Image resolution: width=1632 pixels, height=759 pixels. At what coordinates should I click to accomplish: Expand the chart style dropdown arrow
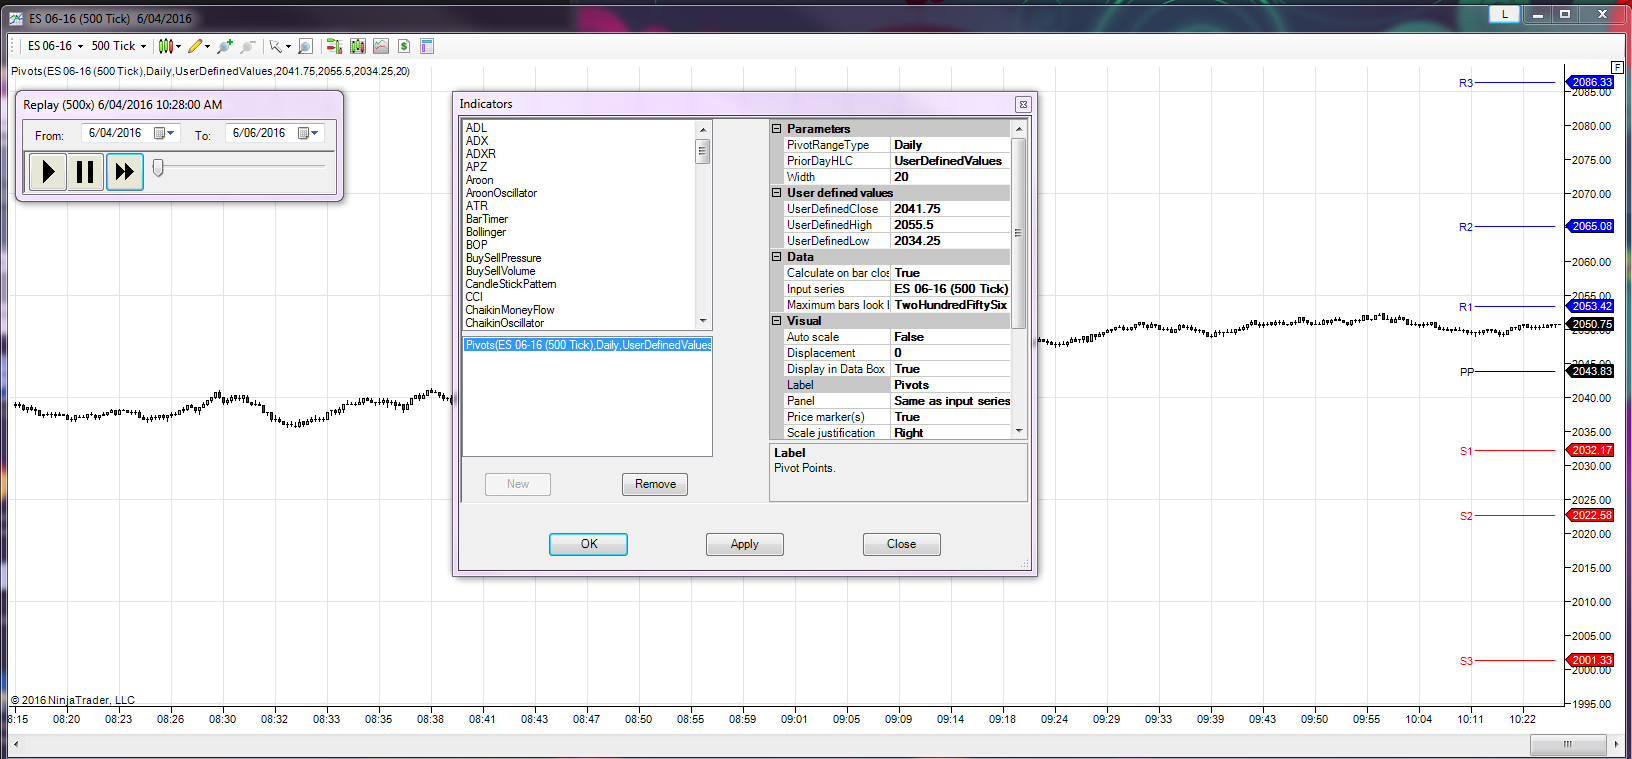click(178, 46)
